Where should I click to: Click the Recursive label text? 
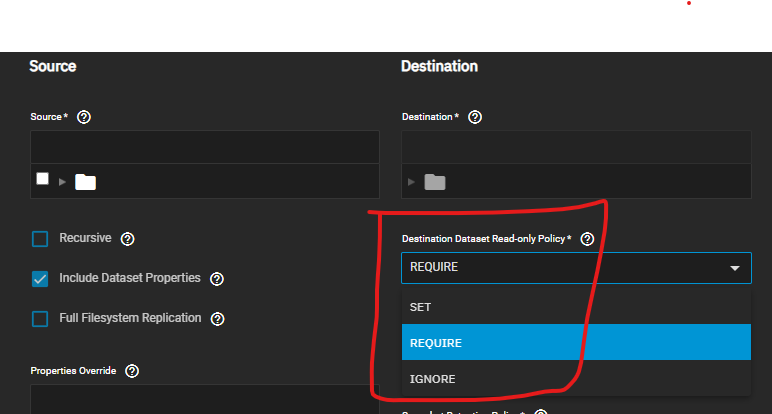pyautogui.click(x=85, y=238)
